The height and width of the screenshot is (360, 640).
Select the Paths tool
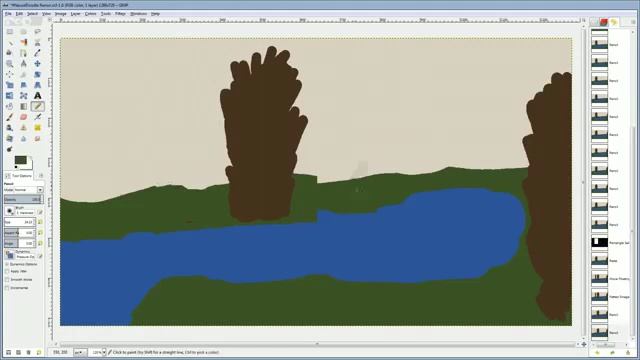[23, 53]
